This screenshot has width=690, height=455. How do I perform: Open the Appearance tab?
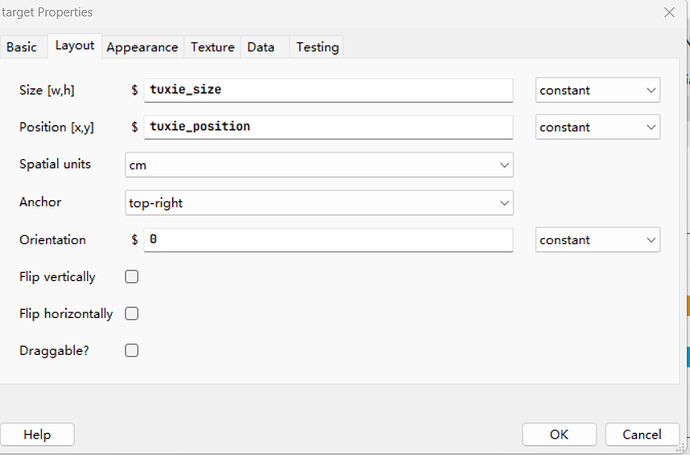(142, 47)
